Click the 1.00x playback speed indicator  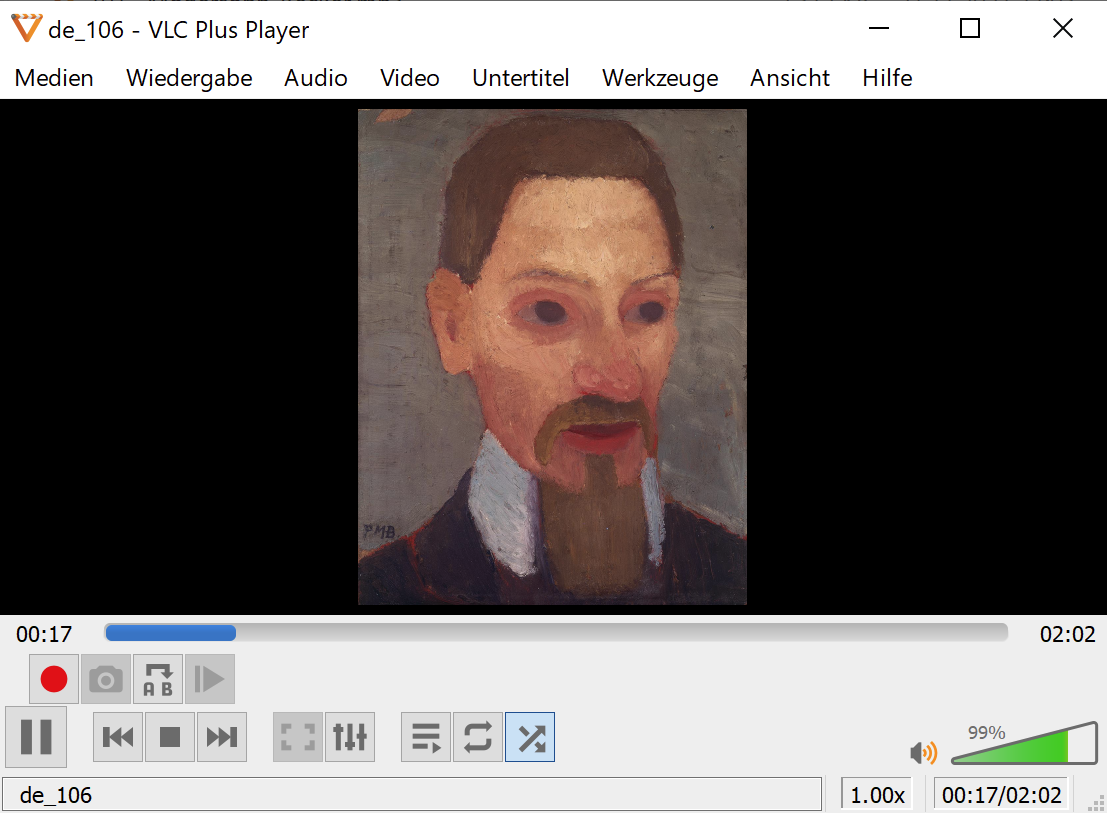coord(877,795)
